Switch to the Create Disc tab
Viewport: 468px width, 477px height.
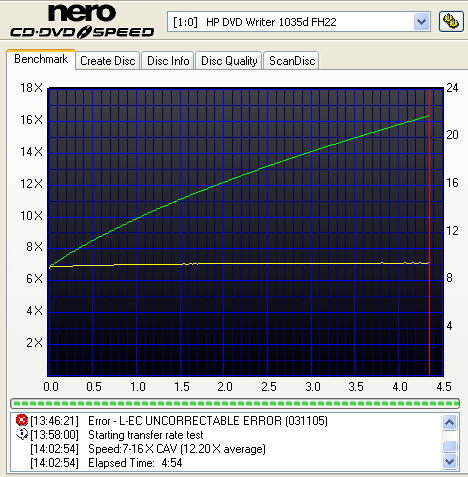tap(107, 61)
